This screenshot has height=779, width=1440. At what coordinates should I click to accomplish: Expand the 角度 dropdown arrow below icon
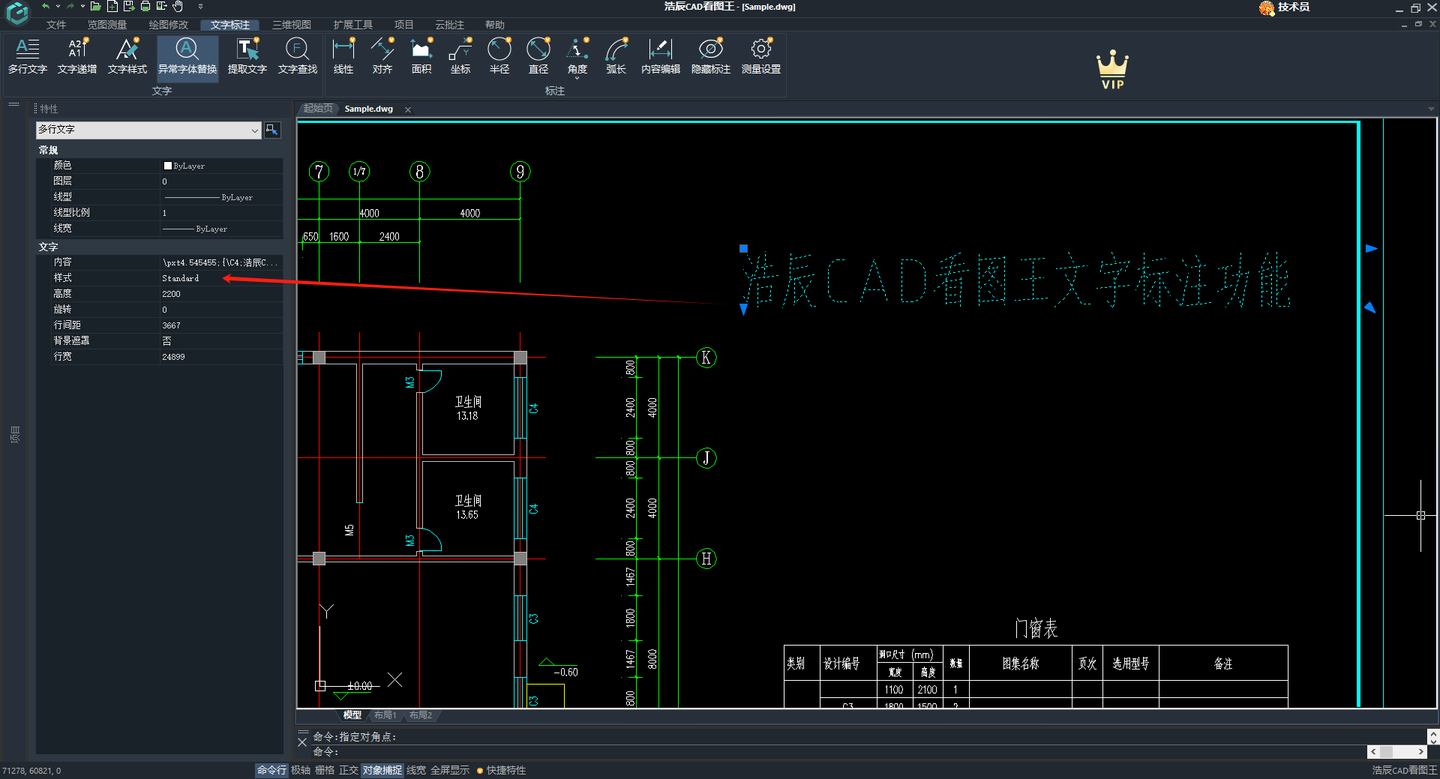[x=577, y=78]
